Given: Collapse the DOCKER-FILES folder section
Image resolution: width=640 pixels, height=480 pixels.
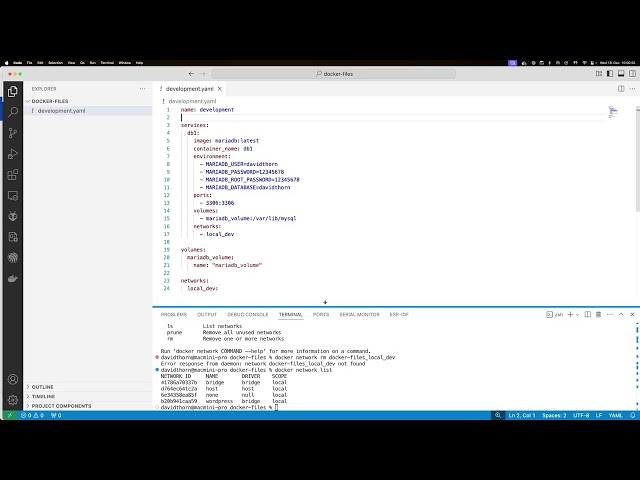Looking at the screenshot, I should click(x=87, y=101).
